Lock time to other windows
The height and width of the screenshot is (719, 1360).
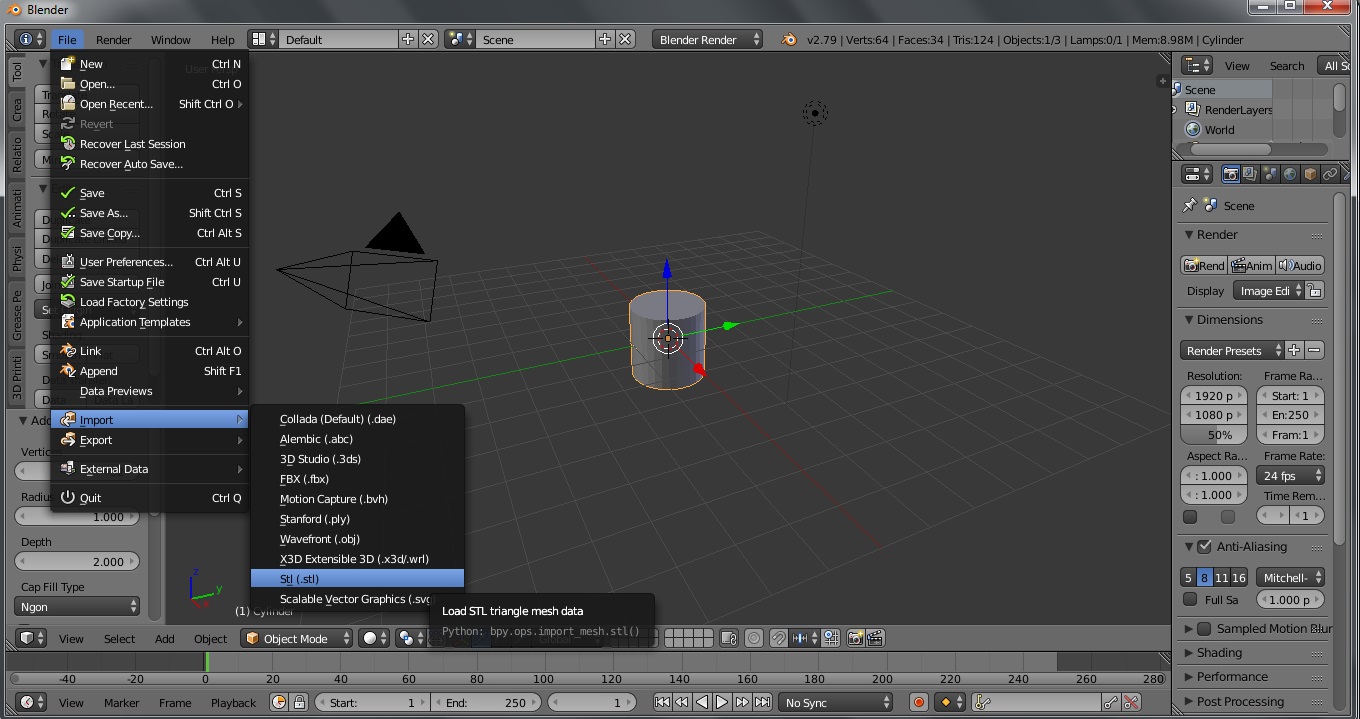click(x=299, y=702)
